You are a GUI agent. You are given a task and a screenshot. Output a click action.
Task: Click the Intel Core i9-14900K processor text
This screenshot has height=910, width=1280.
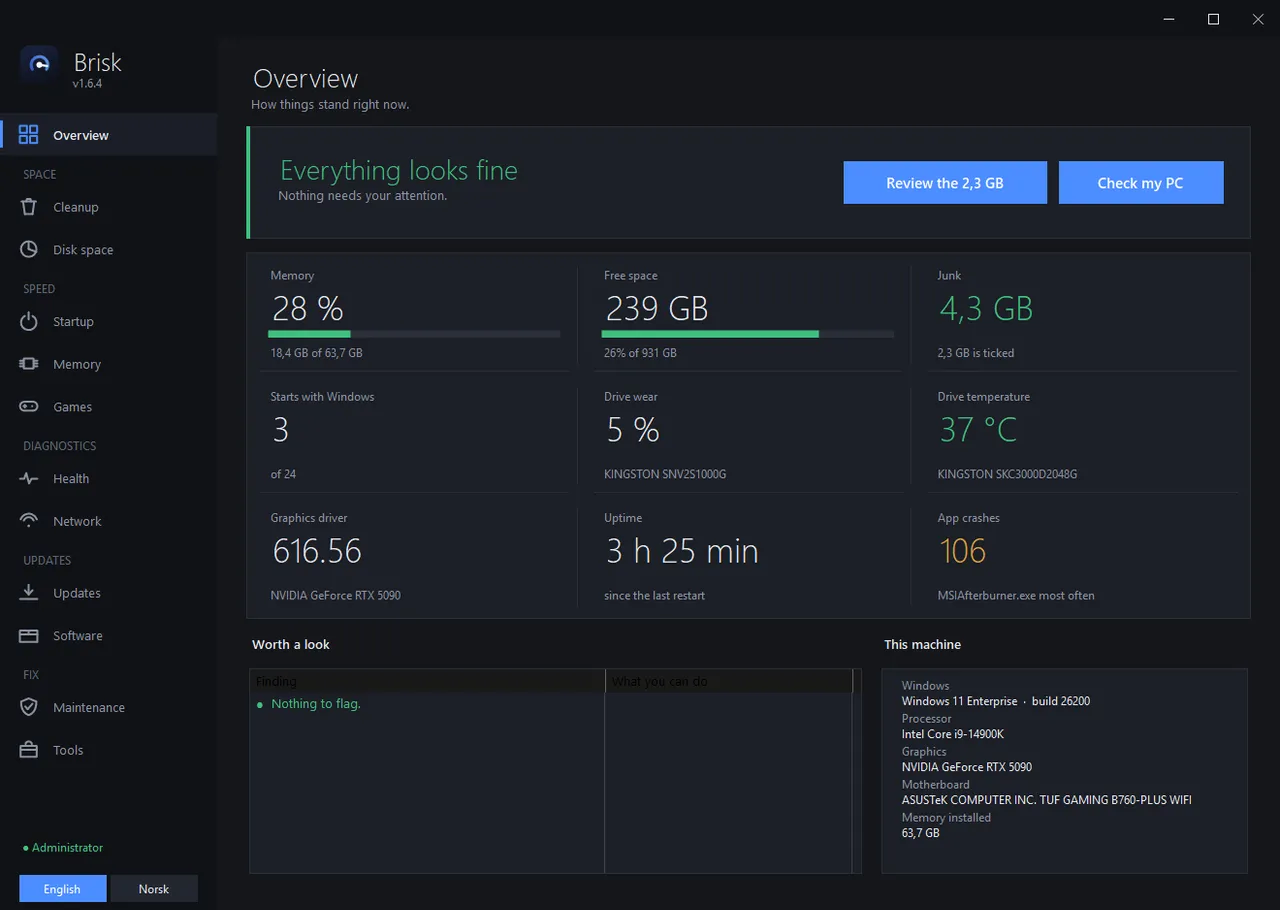click(x=953, y=734)
